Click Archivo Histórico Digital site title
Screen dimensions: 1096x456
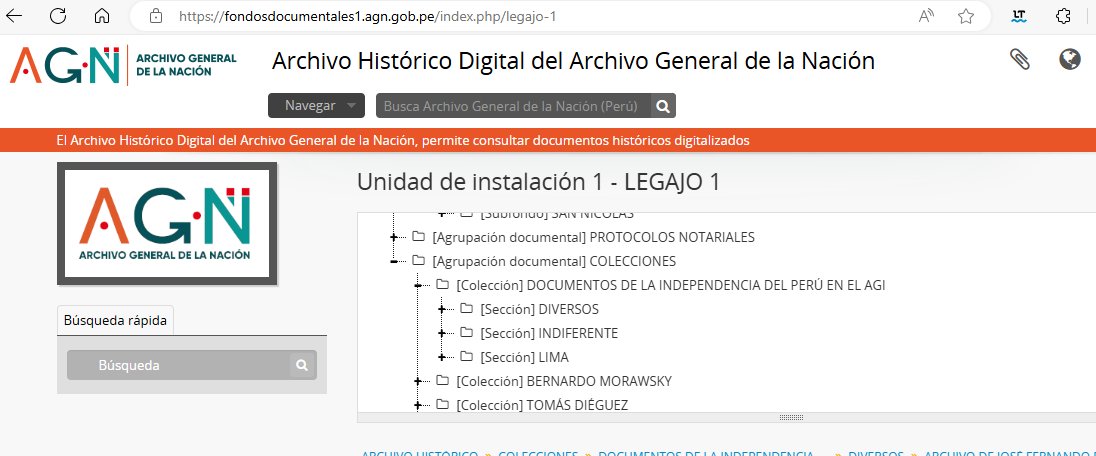pos(573,61)
